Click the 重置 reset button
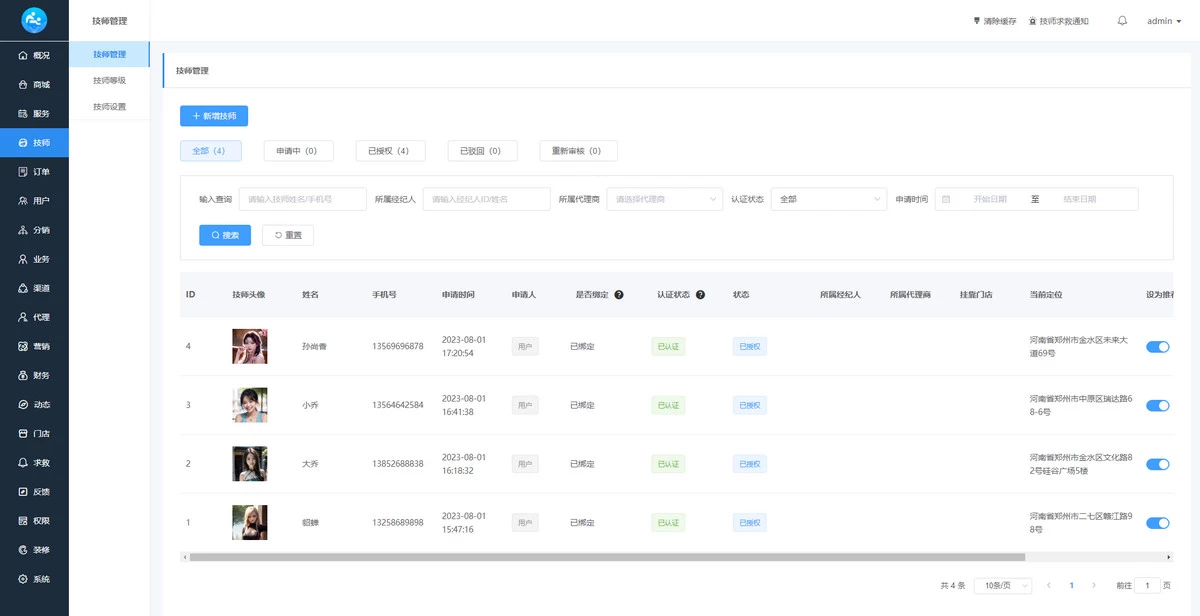This screenshot has width=1200, height=616. click(288, 235)
